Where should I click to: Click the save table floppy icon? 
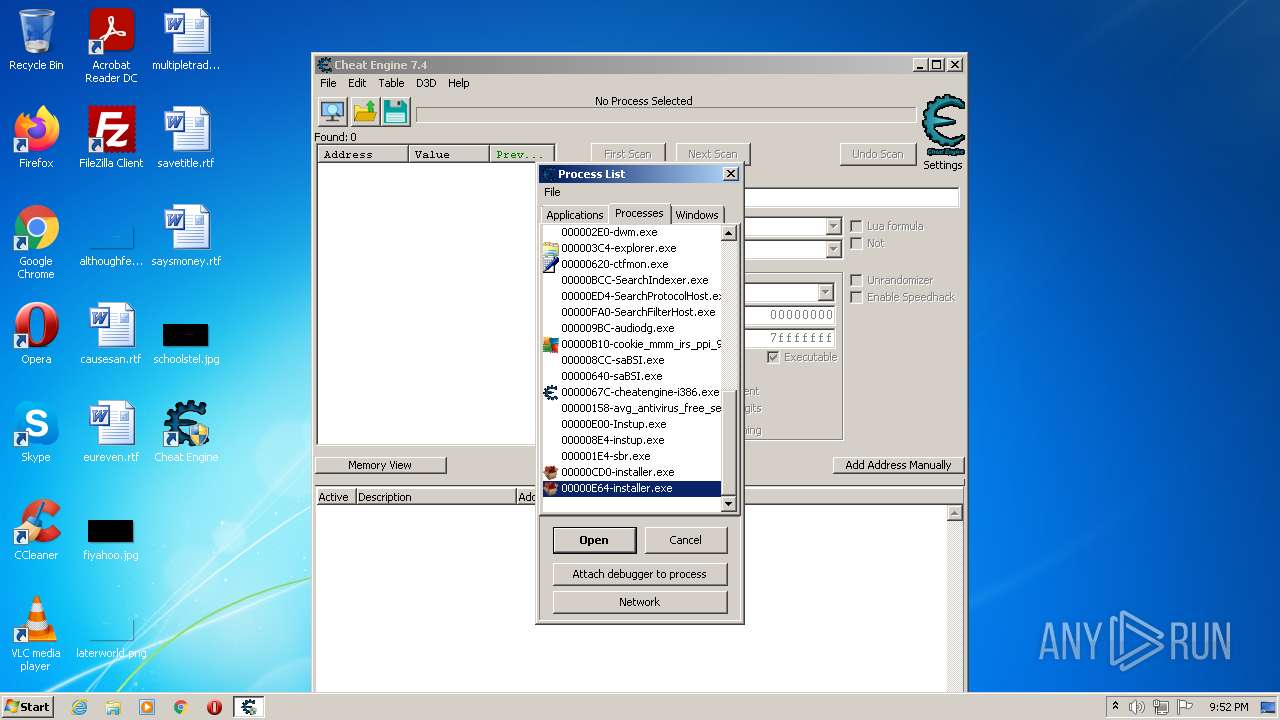pyautogui.click(x=396, y=111)
